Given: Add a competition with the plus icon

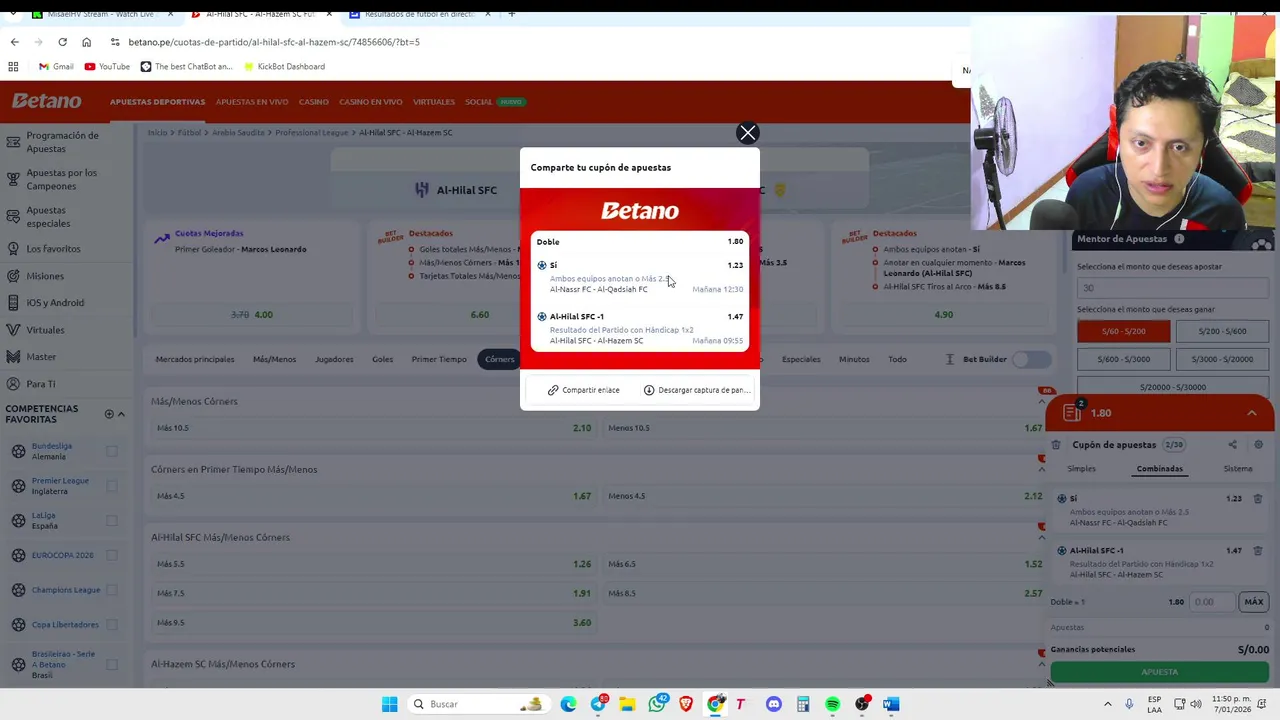Looking at the screenshot, I should click(x=109, y=414).
